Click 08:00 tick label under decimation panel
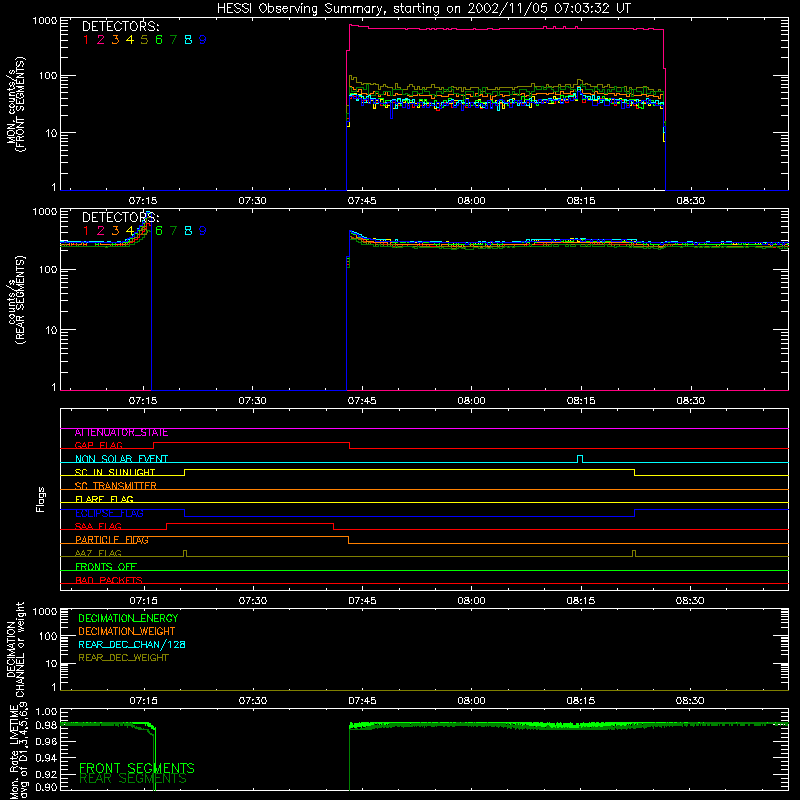This screenshot has width=800, height=800. 471,701
